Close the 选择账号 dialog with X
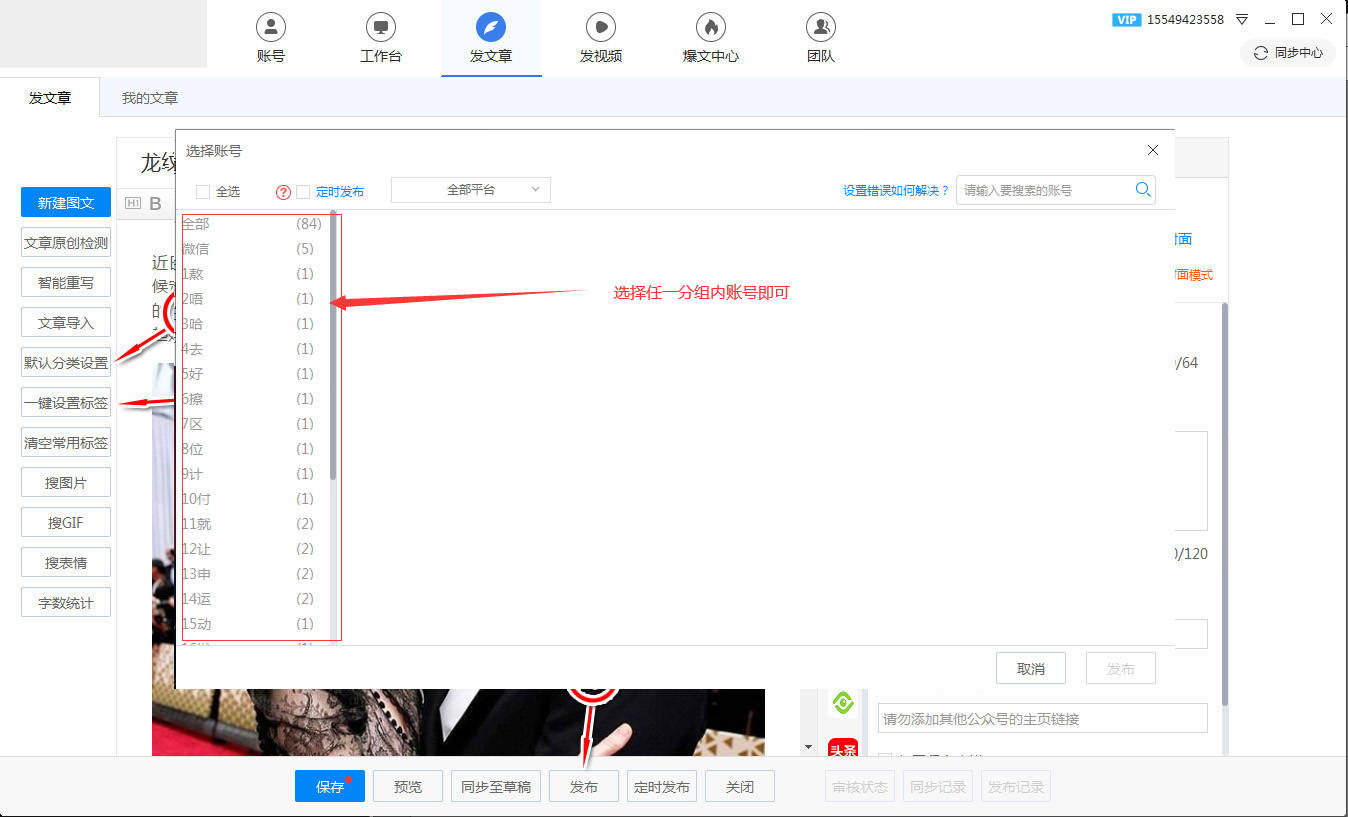The height and width of the screenshot is (817, 1348). (x=1153, y=150)
